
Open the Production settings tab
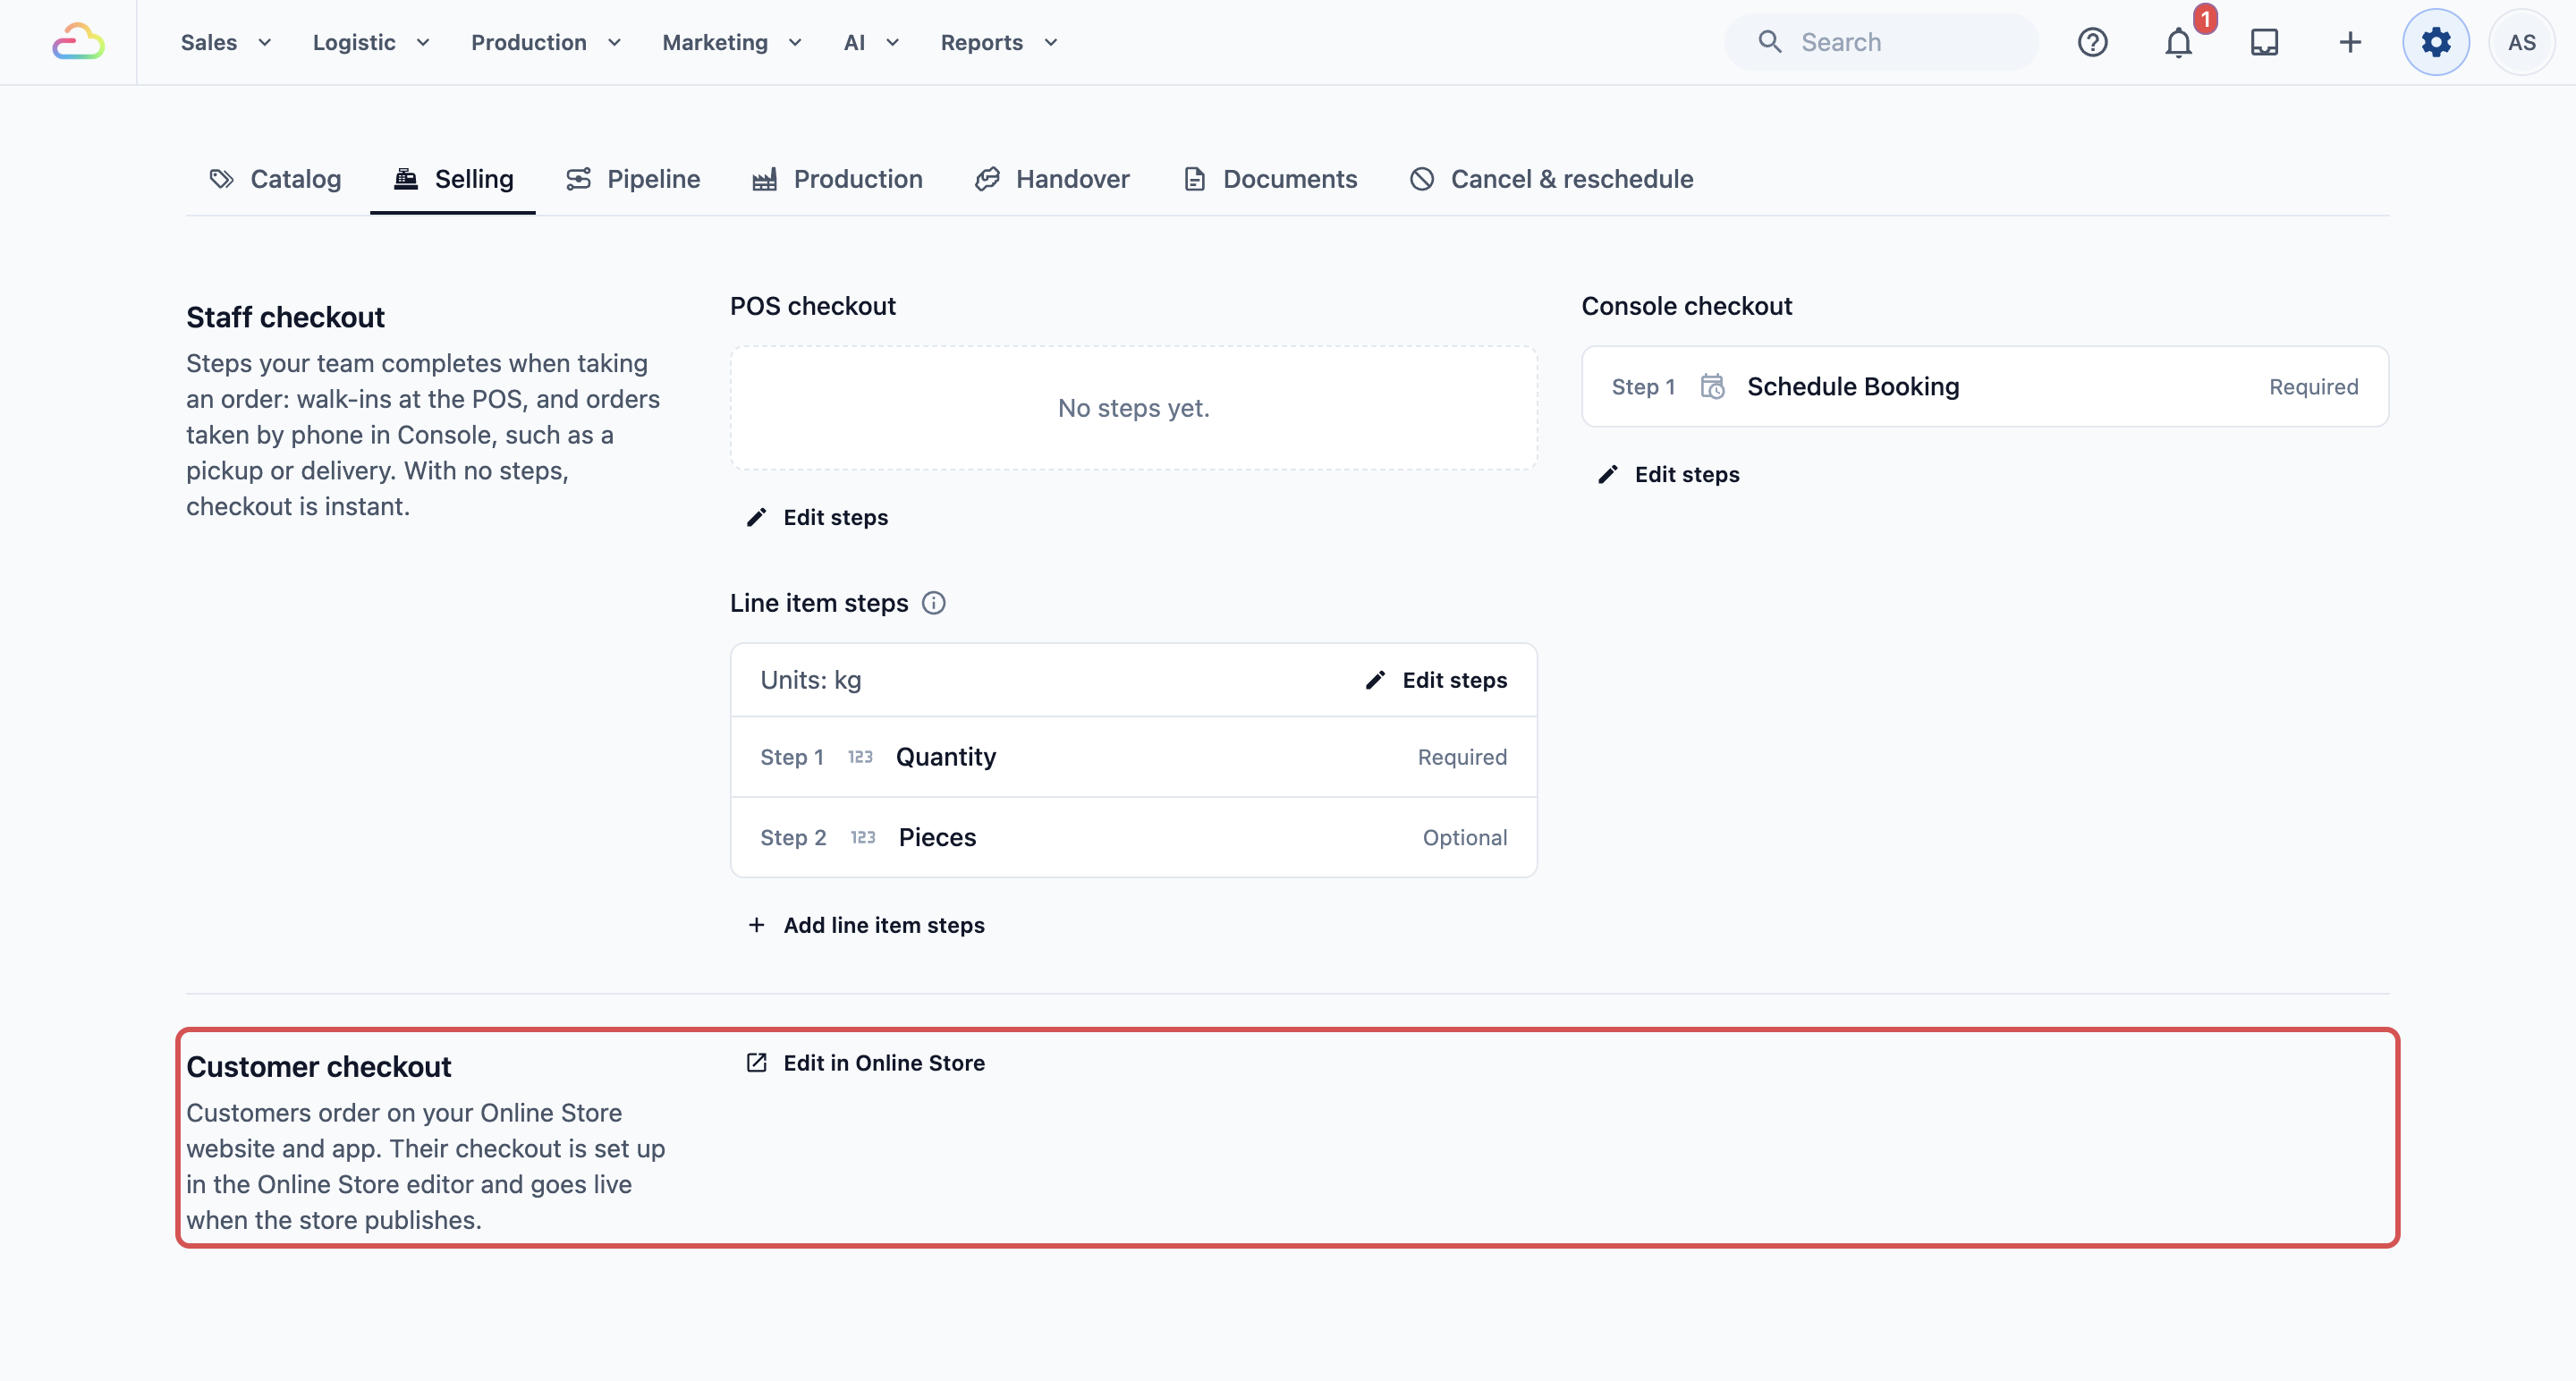(837, 179)
